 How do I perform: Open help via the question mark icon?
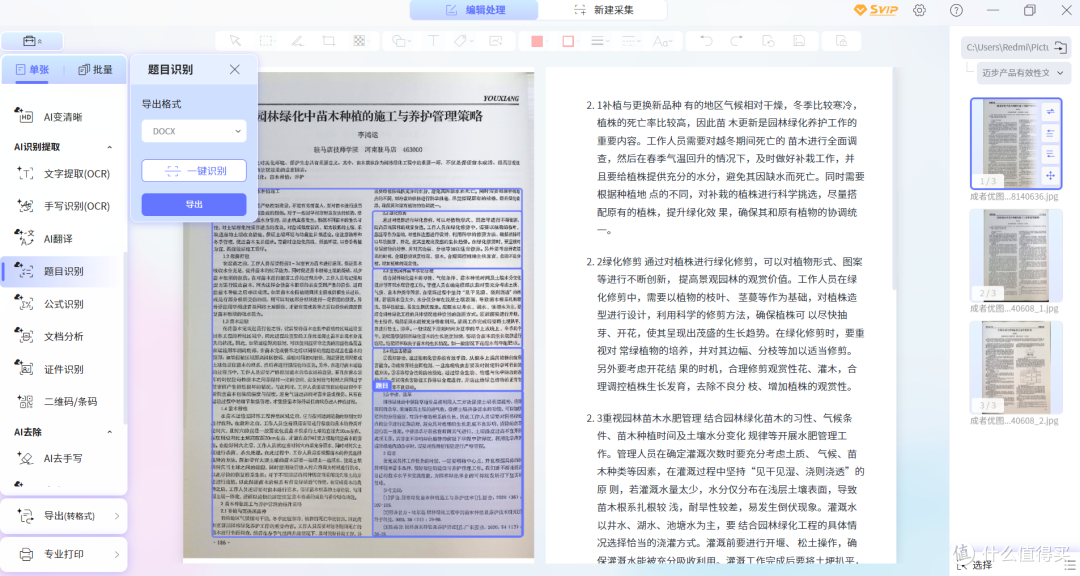tap(956, 10)
